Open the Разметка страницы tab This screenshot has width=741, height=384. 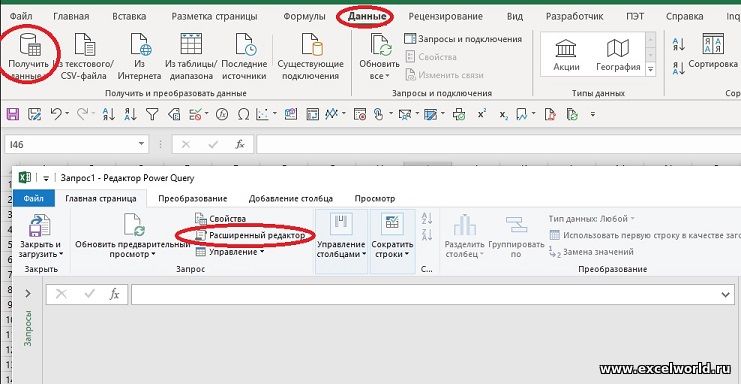point(214,16)
